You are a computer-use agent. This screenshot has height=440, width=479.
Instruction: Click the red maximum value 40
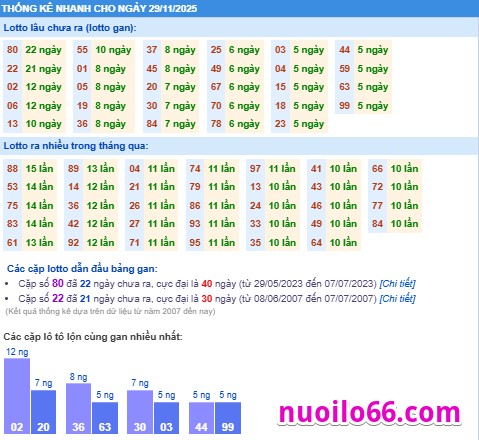pyautogui.click(x=207, y=284)
